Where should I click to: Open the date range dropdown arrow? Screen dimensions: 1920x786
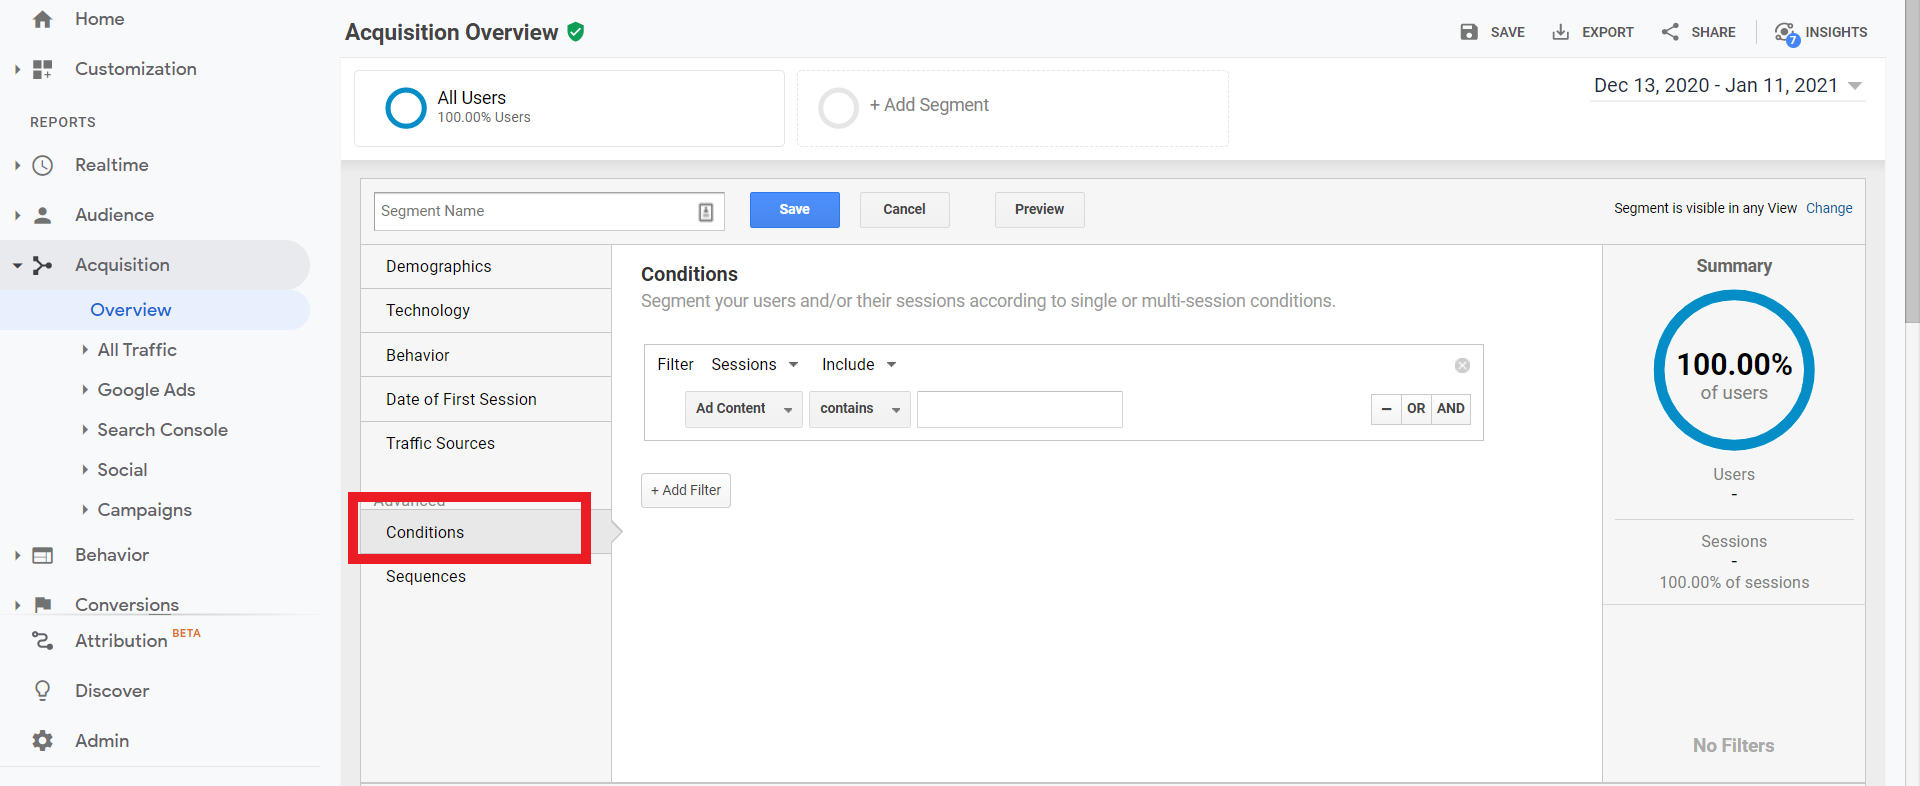1855,86
